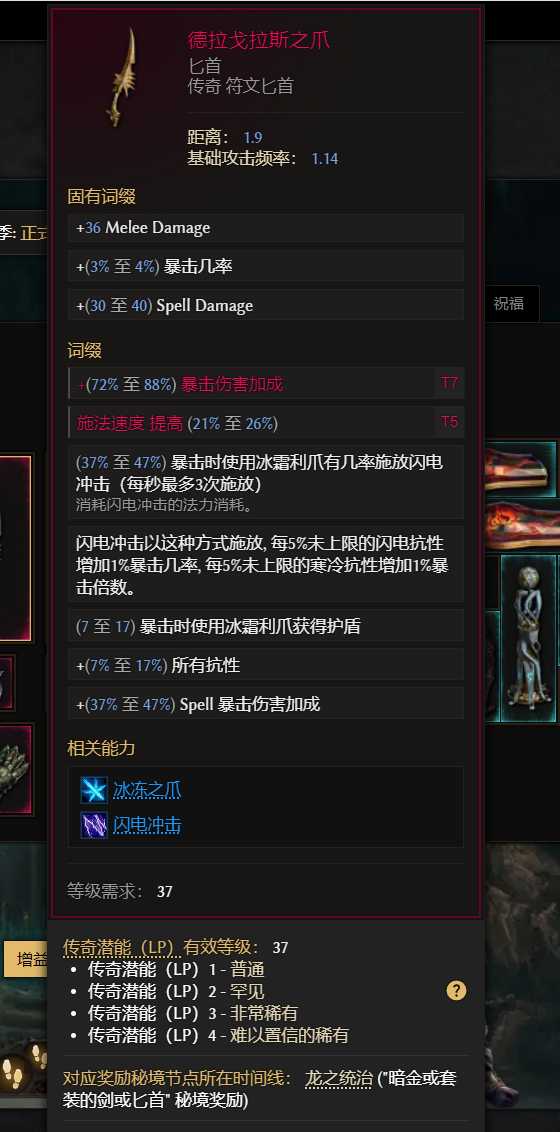
Task: Click the red relic item icon at right
Action: pos(521,470)
